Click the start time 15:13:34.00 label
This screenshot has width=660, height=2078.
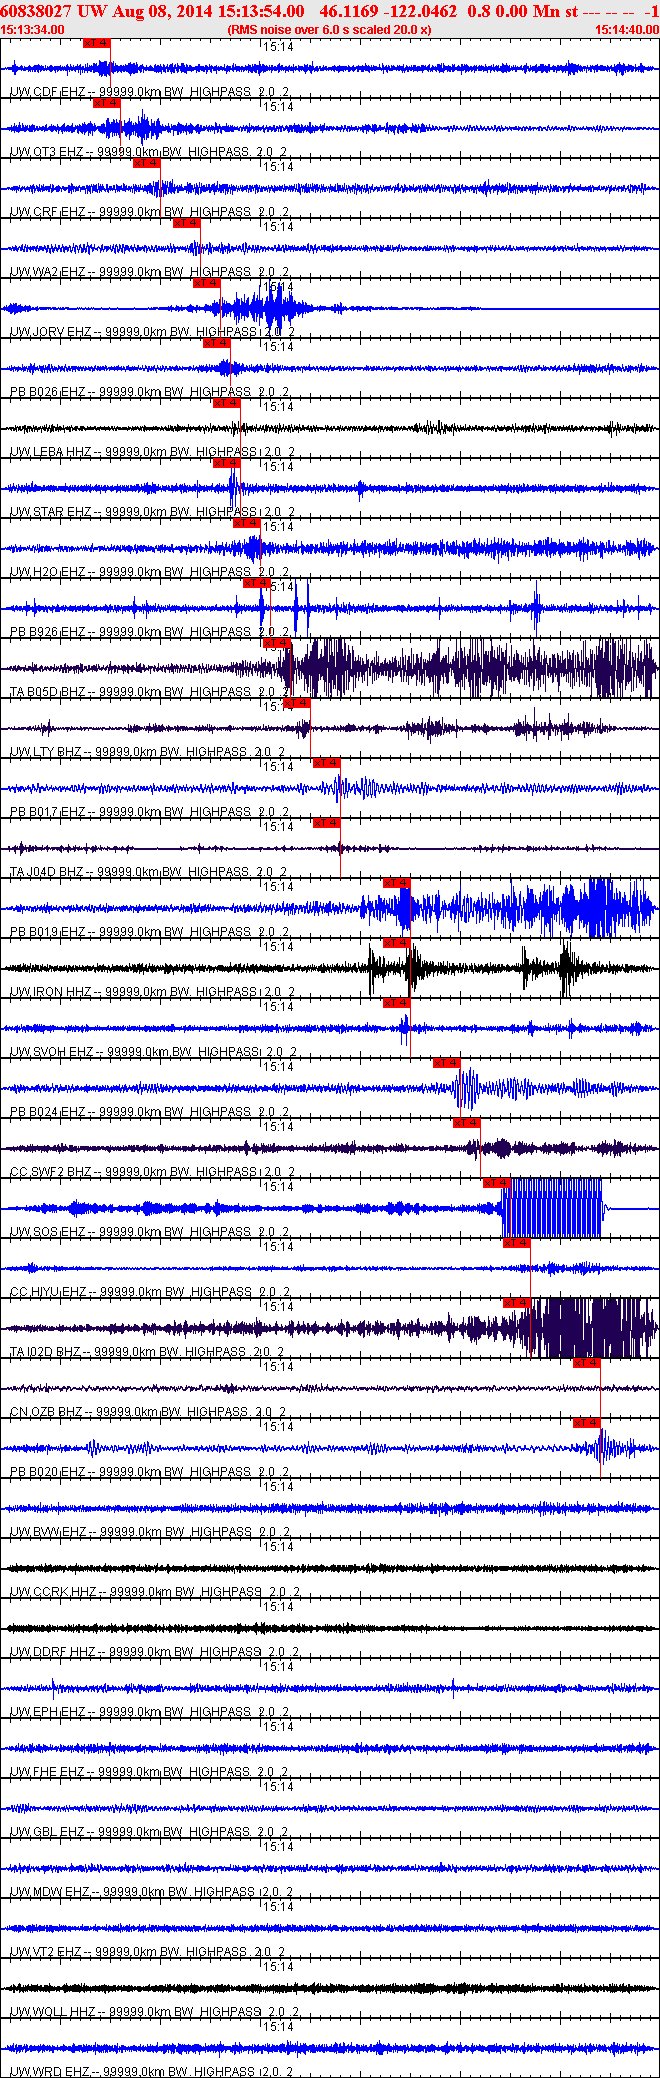pyautogui.click(x=33, y=30)
